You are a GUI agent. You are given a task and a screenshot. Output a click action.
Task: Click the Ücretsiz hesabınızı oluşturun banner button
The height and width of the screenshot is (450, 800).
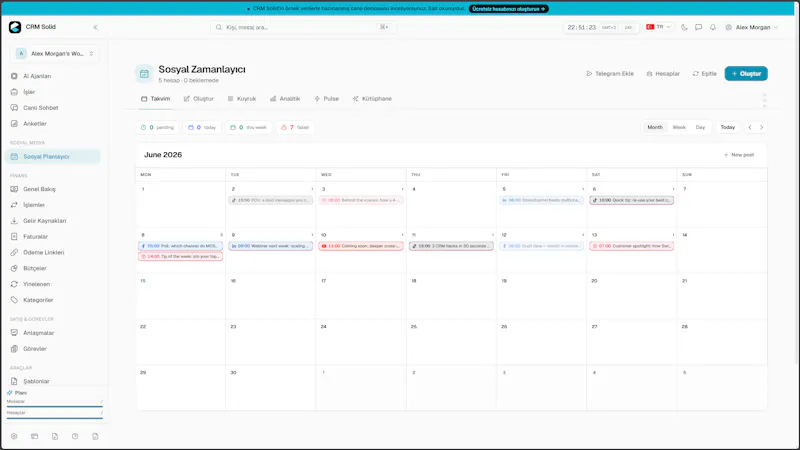click(509, 9)
